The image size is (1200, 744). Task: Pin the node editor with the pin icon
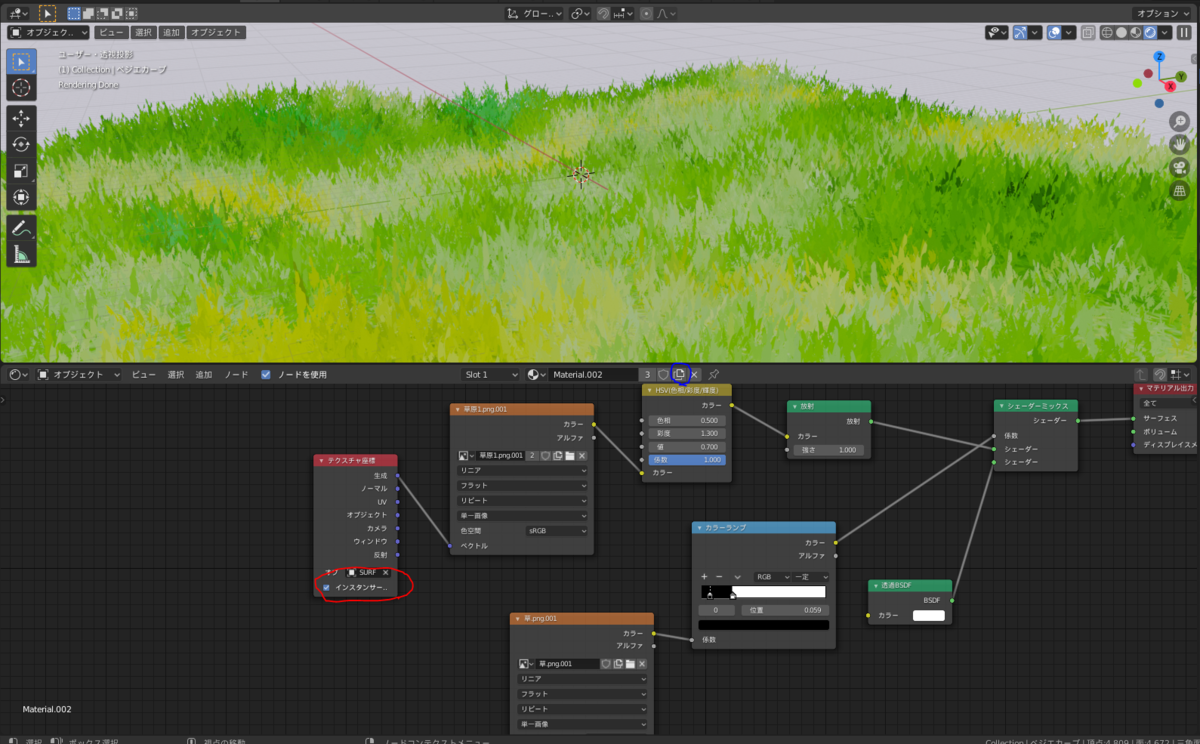(713, 374)
